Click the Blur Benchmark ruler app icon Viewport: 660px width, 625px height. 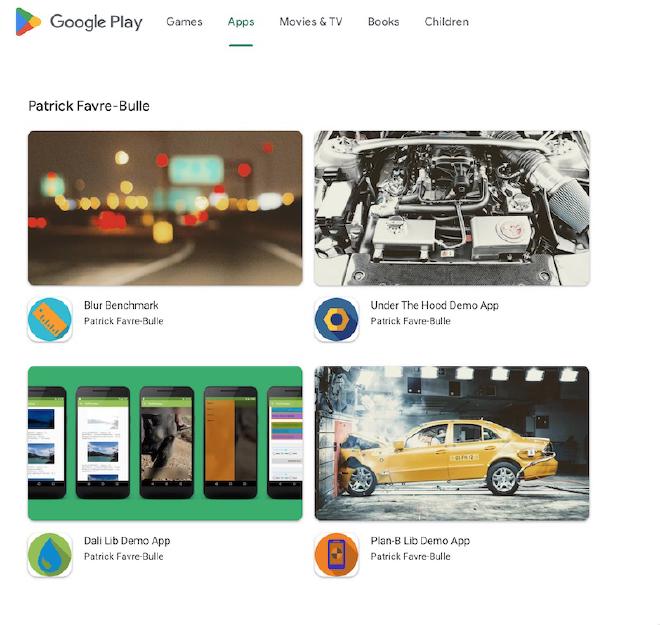click(x=50, y=320)
